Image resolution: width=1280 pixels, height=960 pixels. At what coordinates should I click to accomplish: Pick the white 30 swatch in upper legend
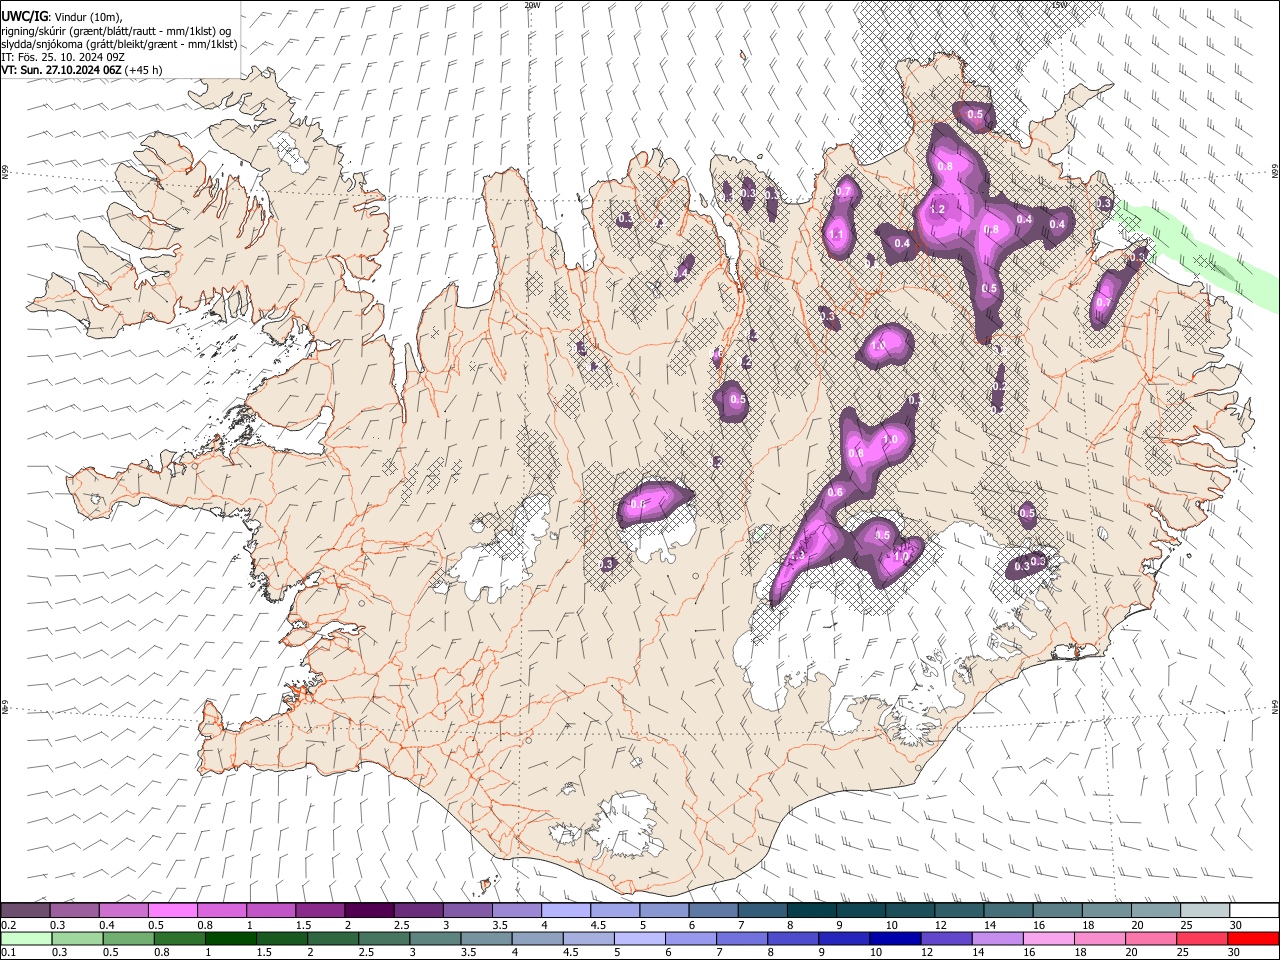(x=1253, y=911)
